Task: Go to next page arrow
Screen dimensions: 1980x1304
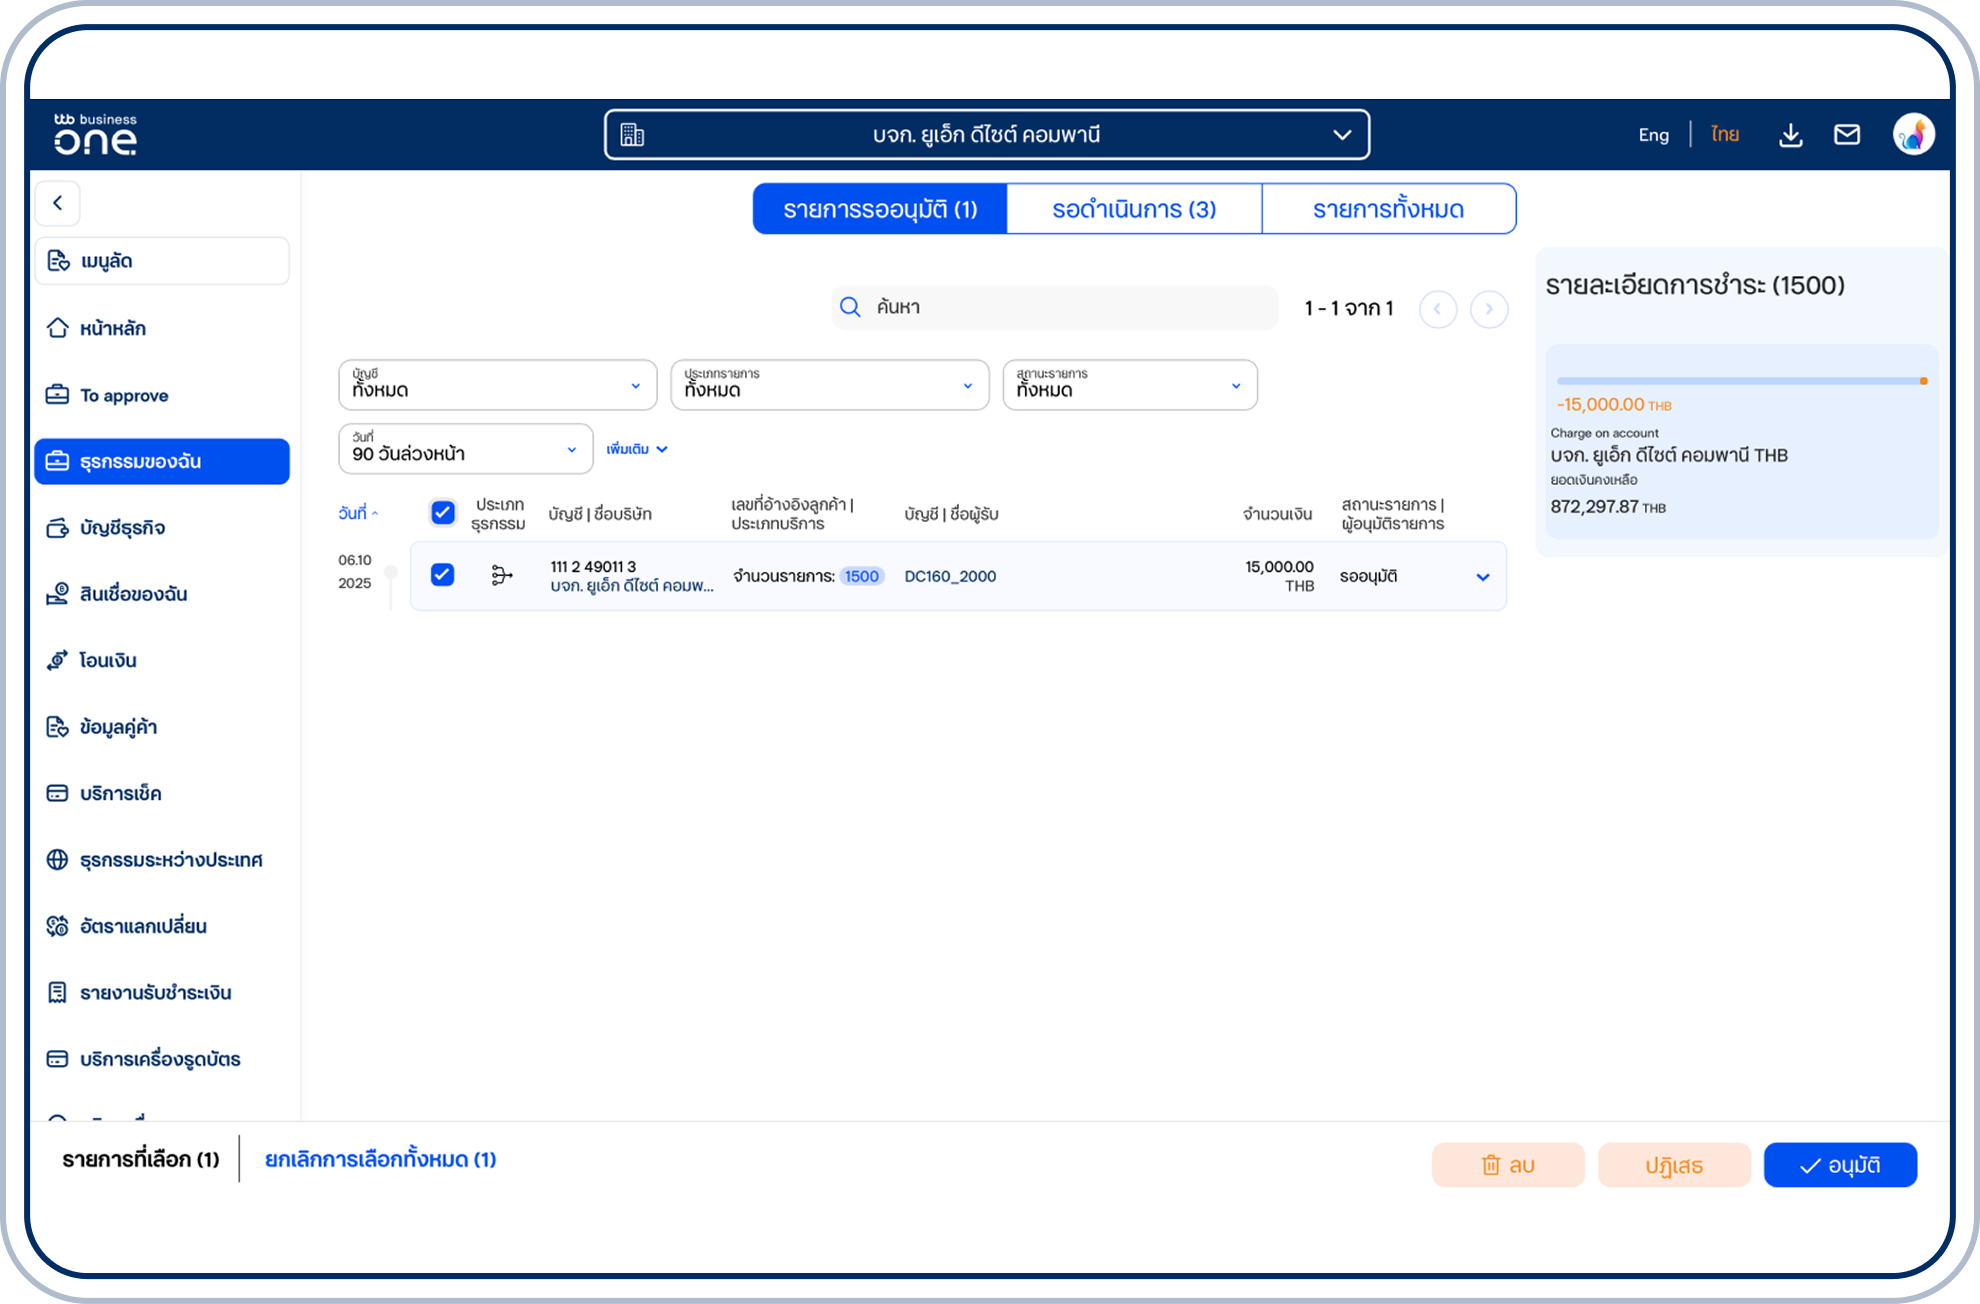Action: 1488,309
